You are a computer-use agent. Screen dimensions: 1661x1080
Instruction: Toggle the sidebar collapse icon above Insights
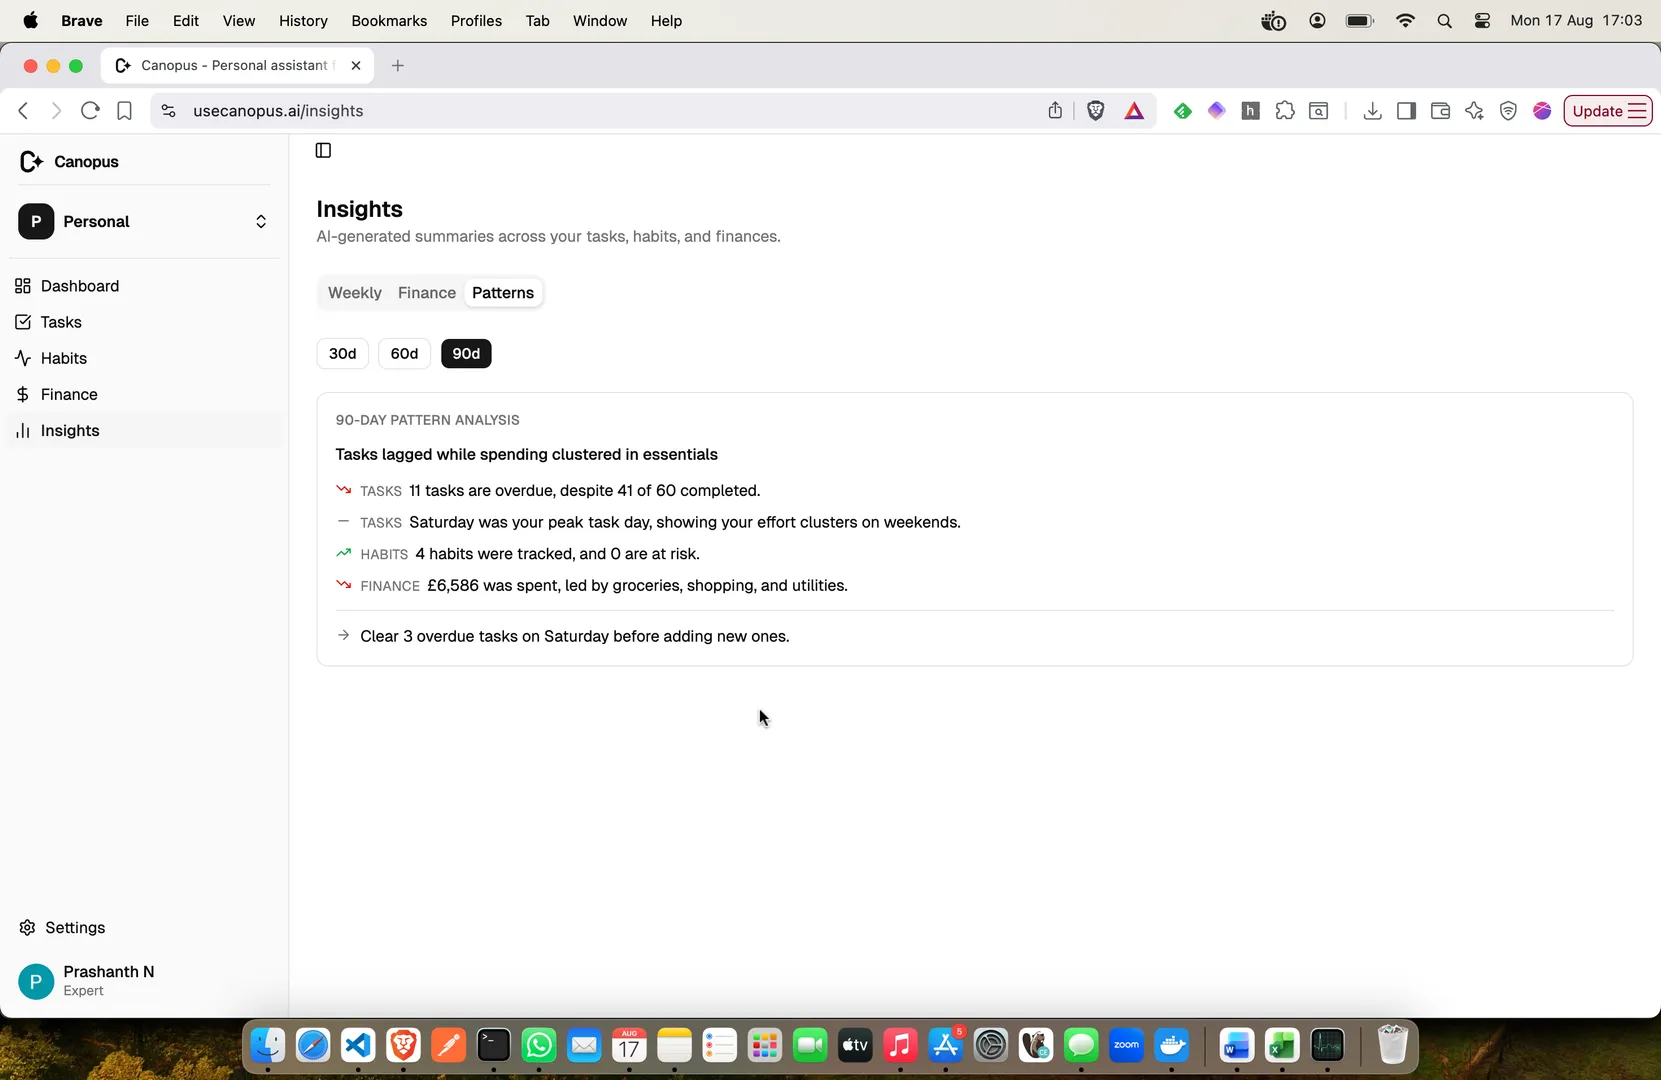[x=323, y=150]
